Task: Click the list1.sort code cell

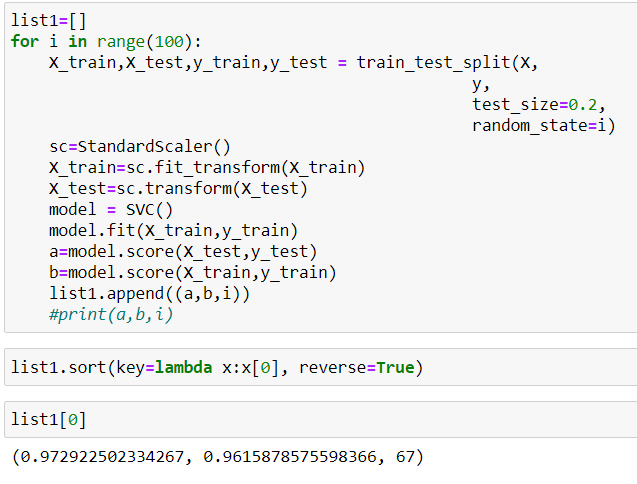Action: pos(320,368)
